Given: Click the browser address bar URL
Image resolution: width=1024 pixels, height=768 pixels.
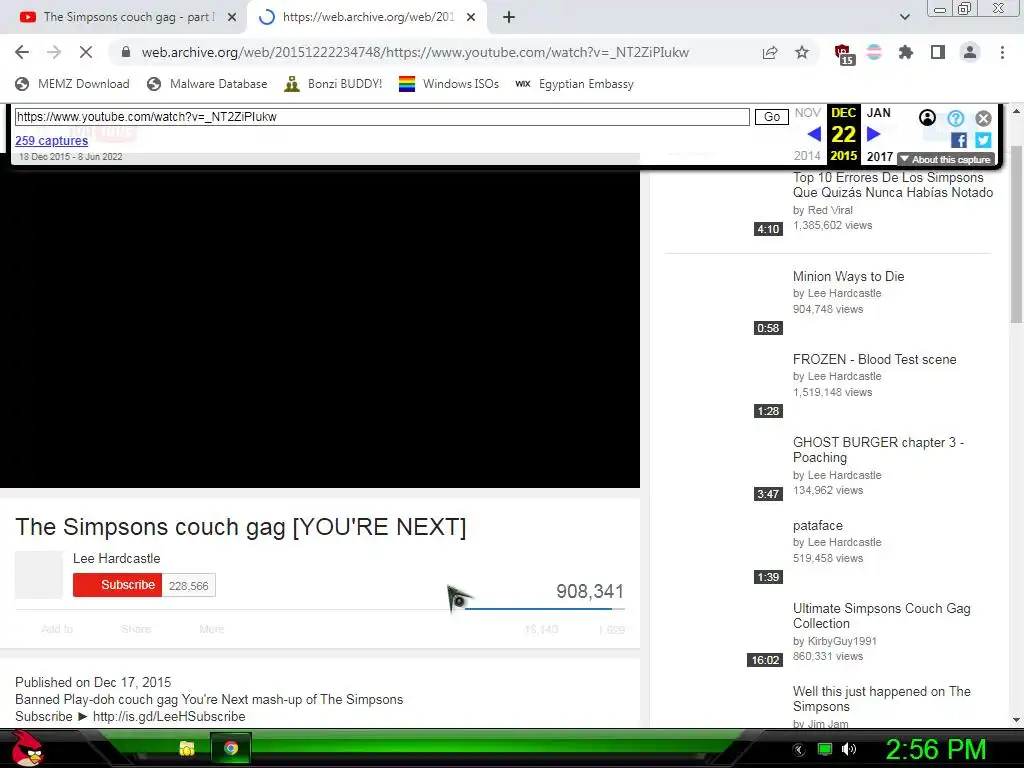Looking at the screenshot, I should [415, 52].
